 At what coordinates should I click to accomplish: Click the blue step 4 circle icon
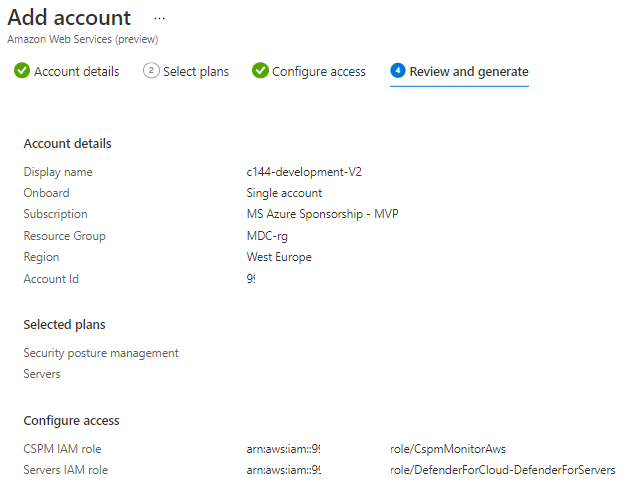point(398,71)
